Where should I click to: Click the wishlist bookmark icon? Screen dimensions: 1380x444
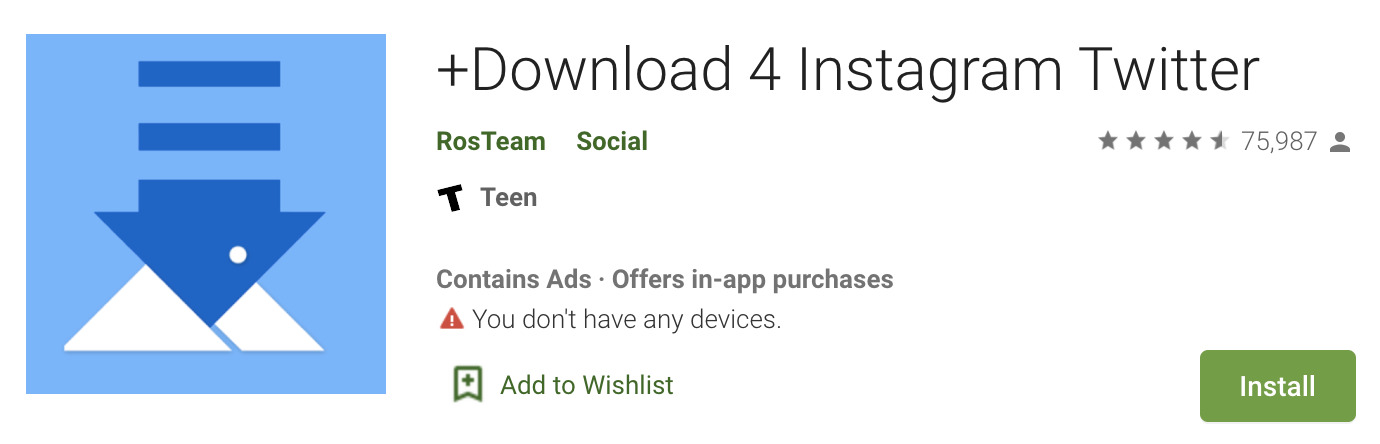(x=468, y=384)
